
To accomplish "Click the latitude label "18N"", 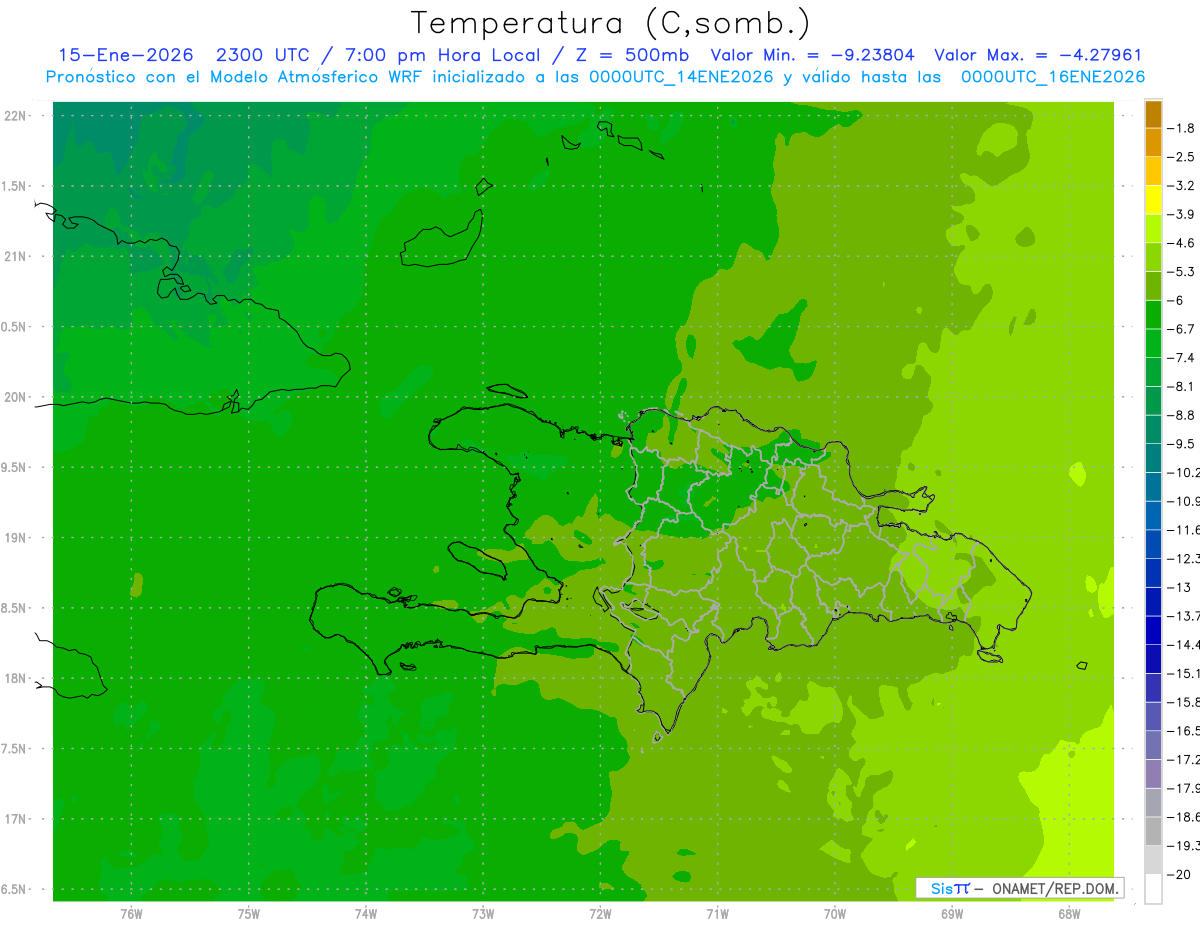I will point(16,678).
